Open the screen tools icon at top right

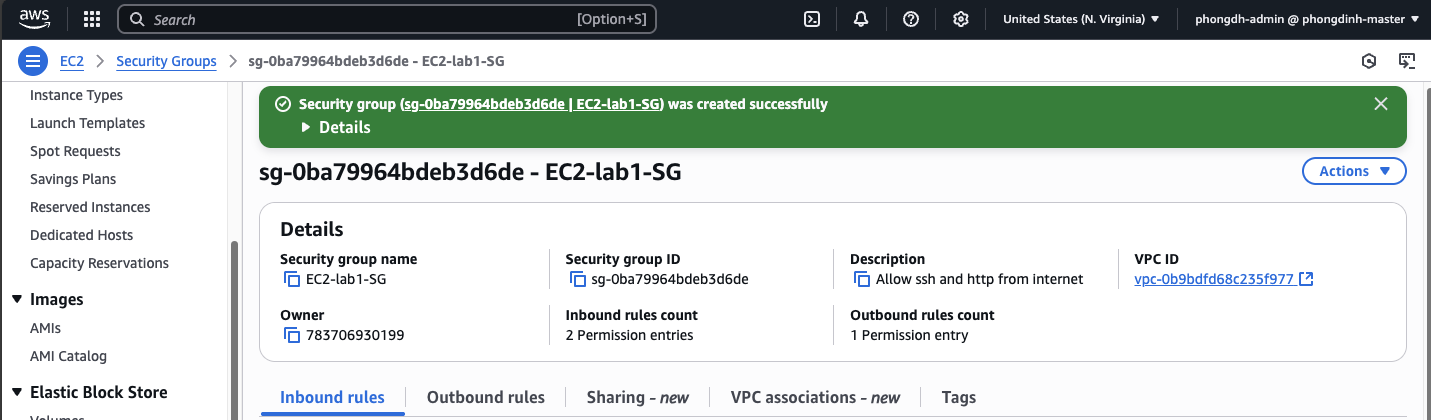[x=1407, y=61]
